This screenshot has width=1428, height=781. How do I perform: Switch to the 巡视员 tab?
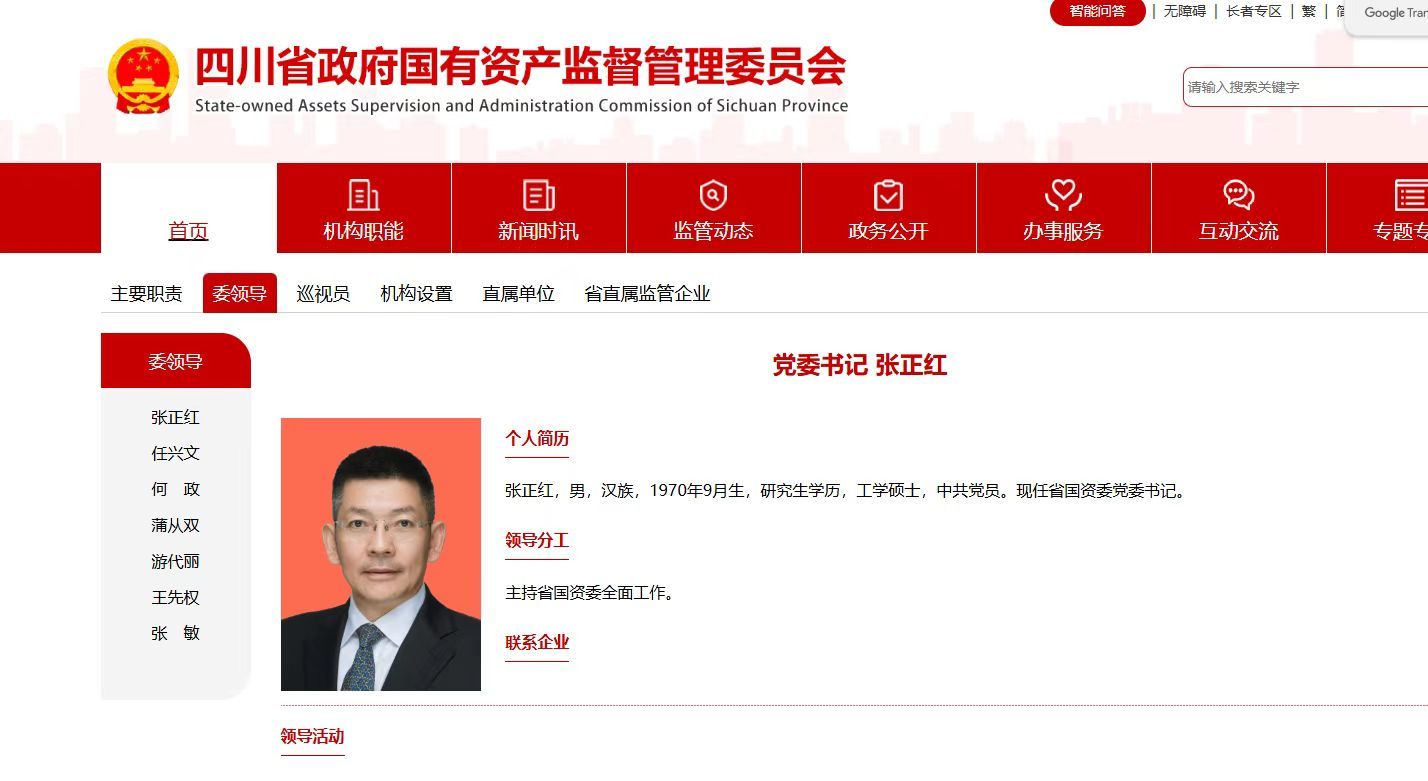(323, 294)
